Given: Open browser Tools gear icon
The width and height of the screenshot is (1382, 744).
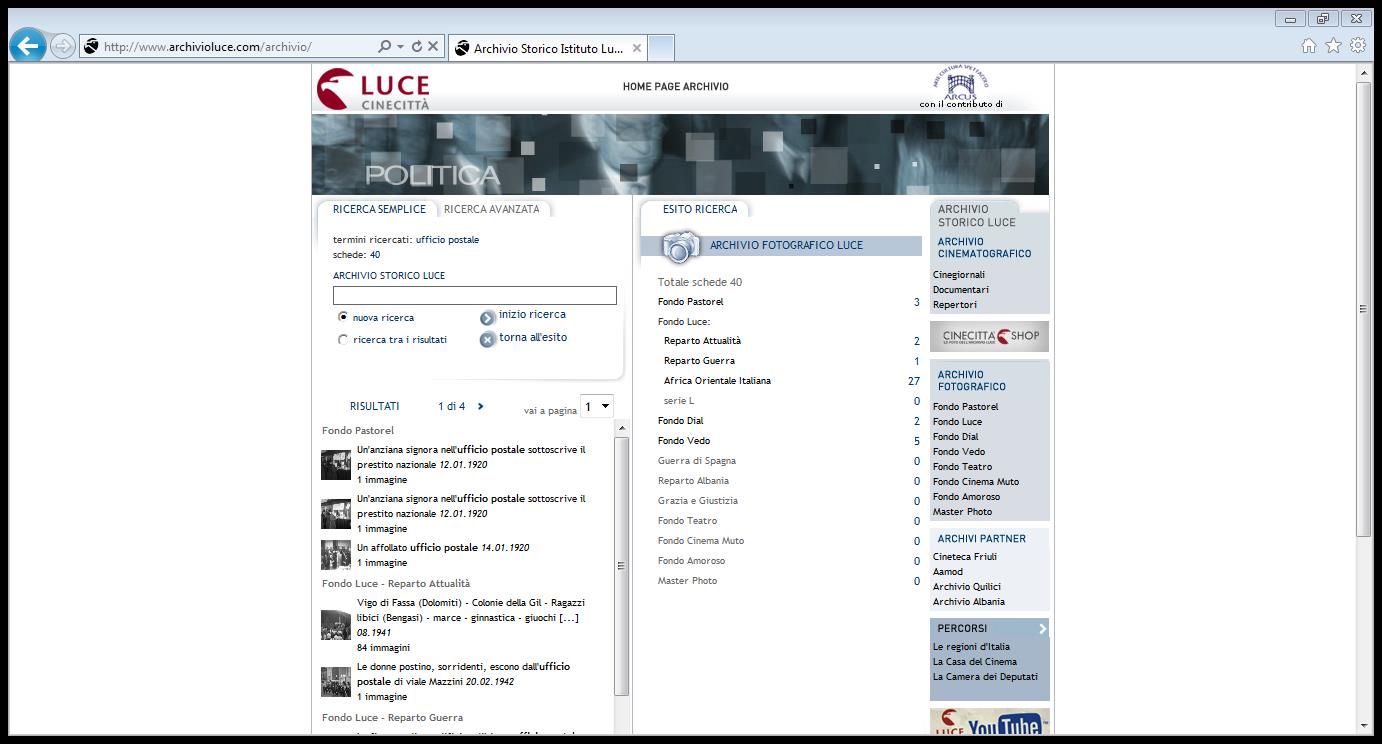Looking at the screenshot, I should 1357,45.
